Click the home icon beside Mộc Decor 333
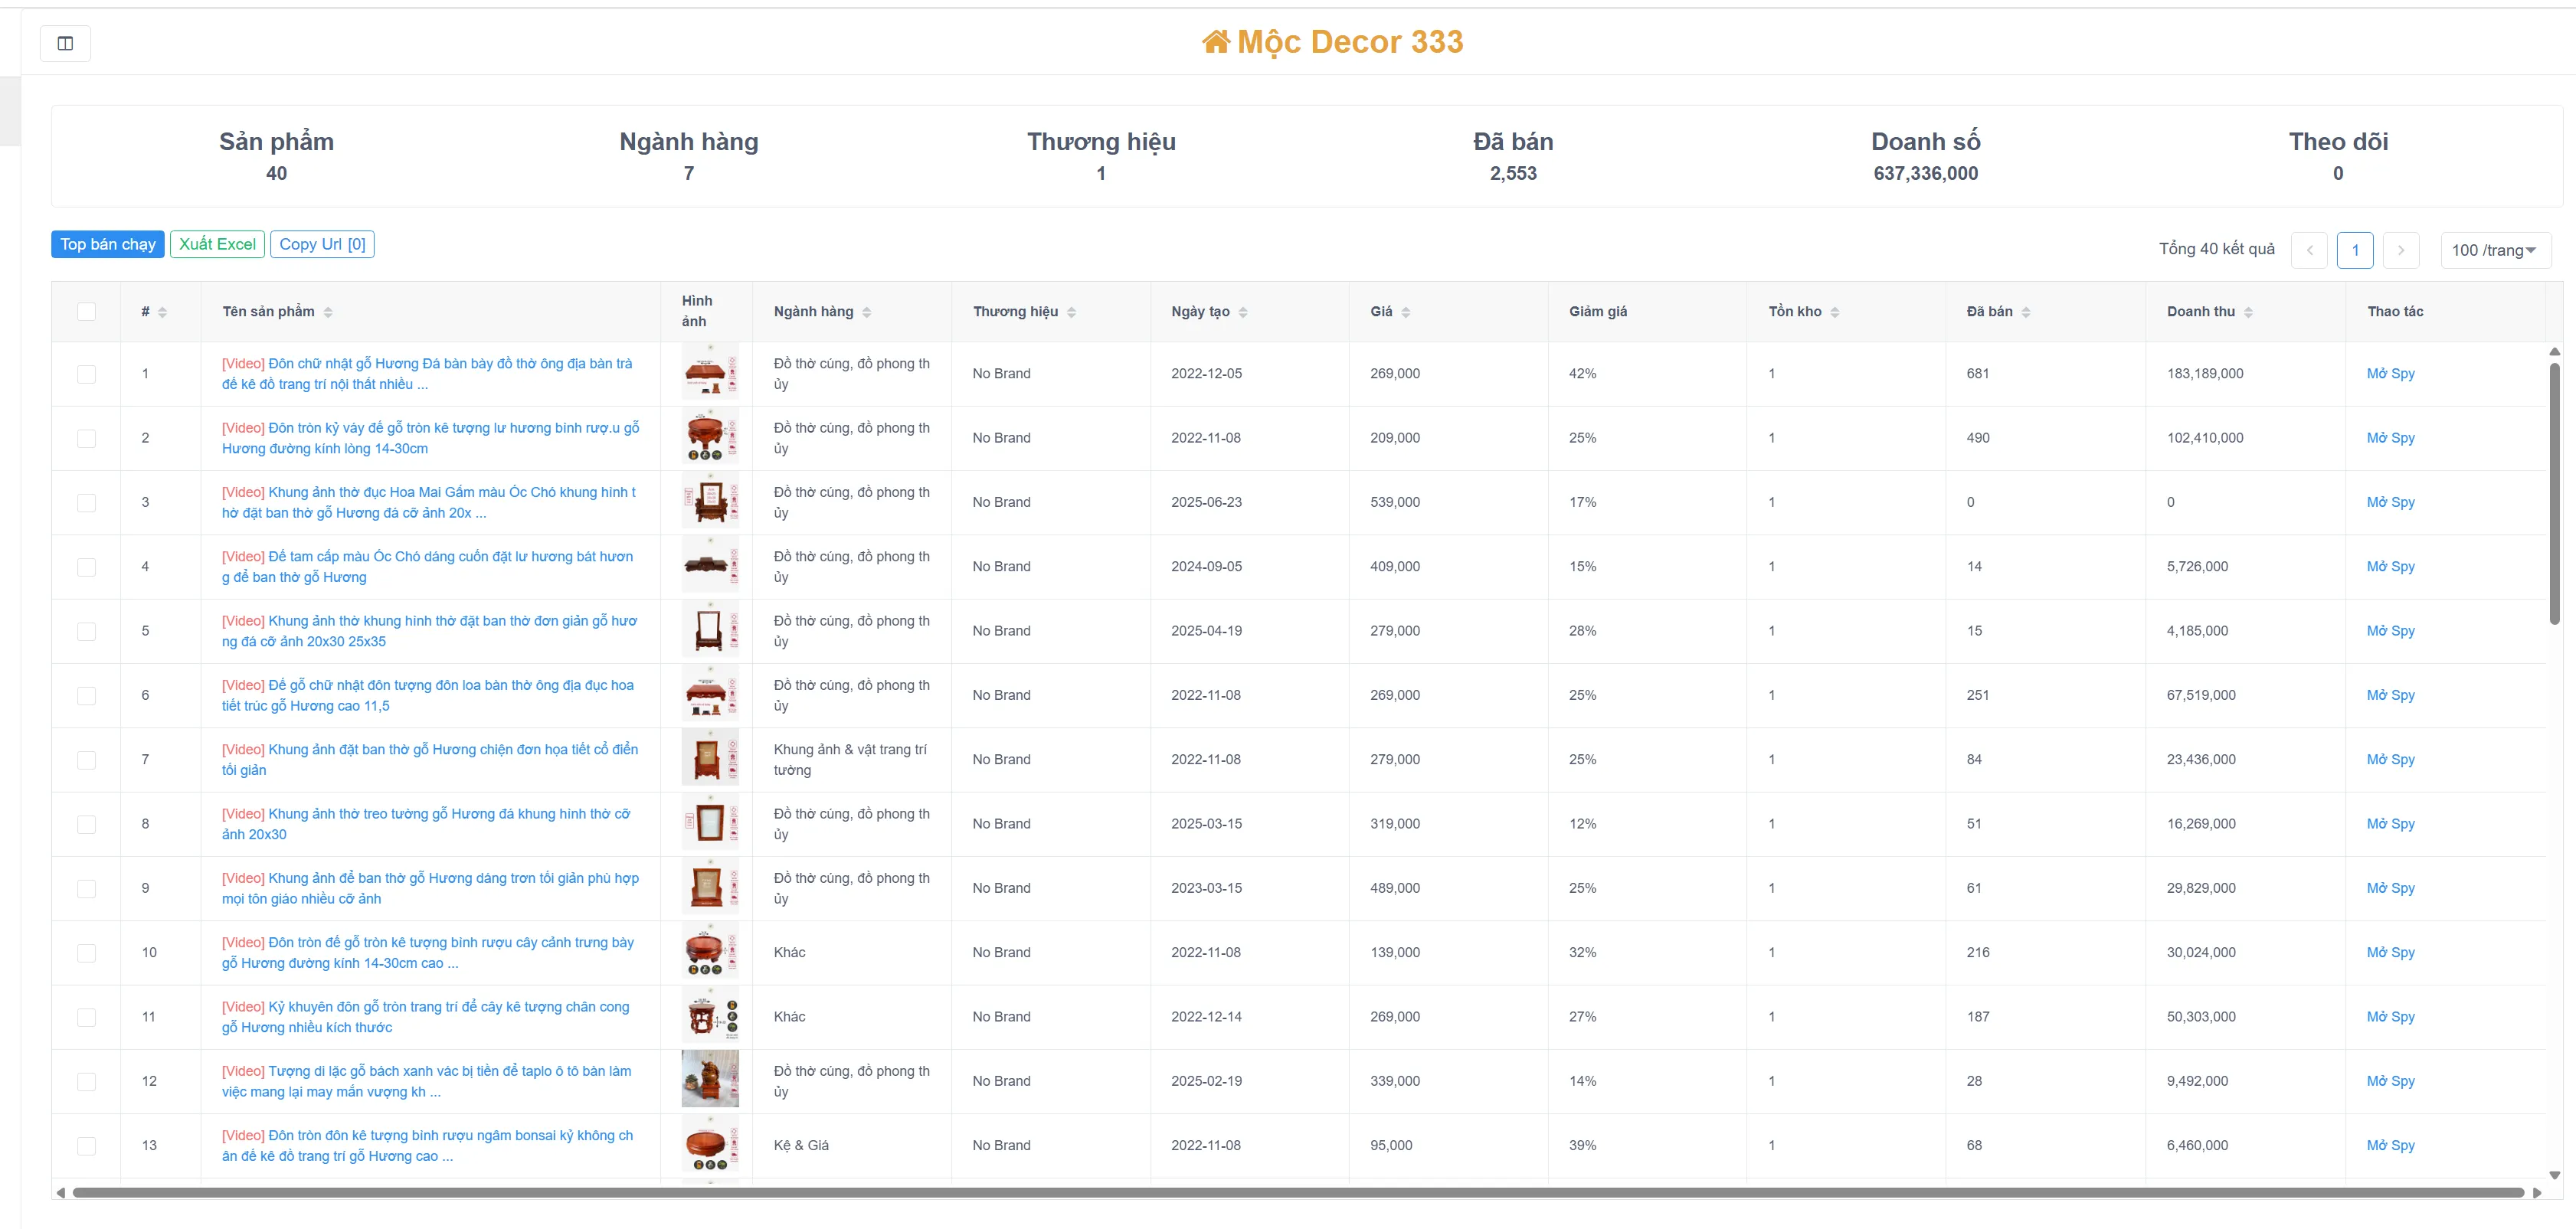This screenshot has width=2576, height=1229. (x=1215, y=42)
